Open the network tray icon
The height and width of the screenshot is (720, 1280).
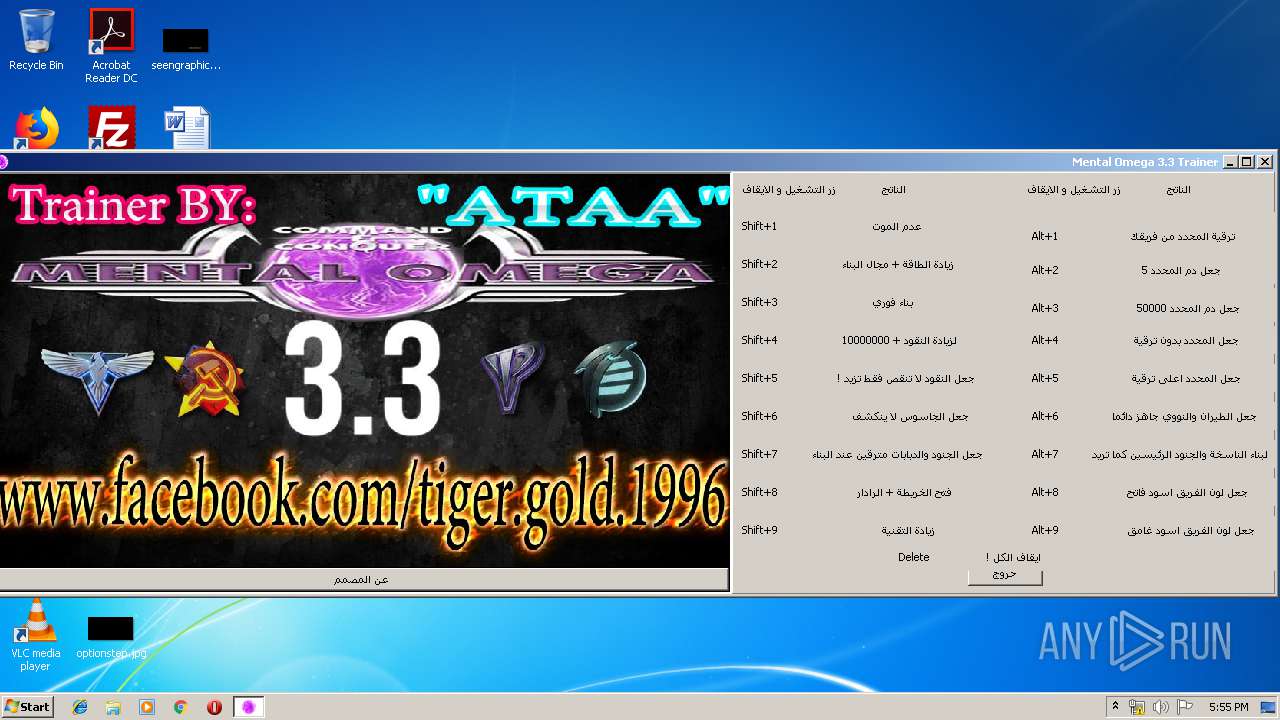[1137, 707]
